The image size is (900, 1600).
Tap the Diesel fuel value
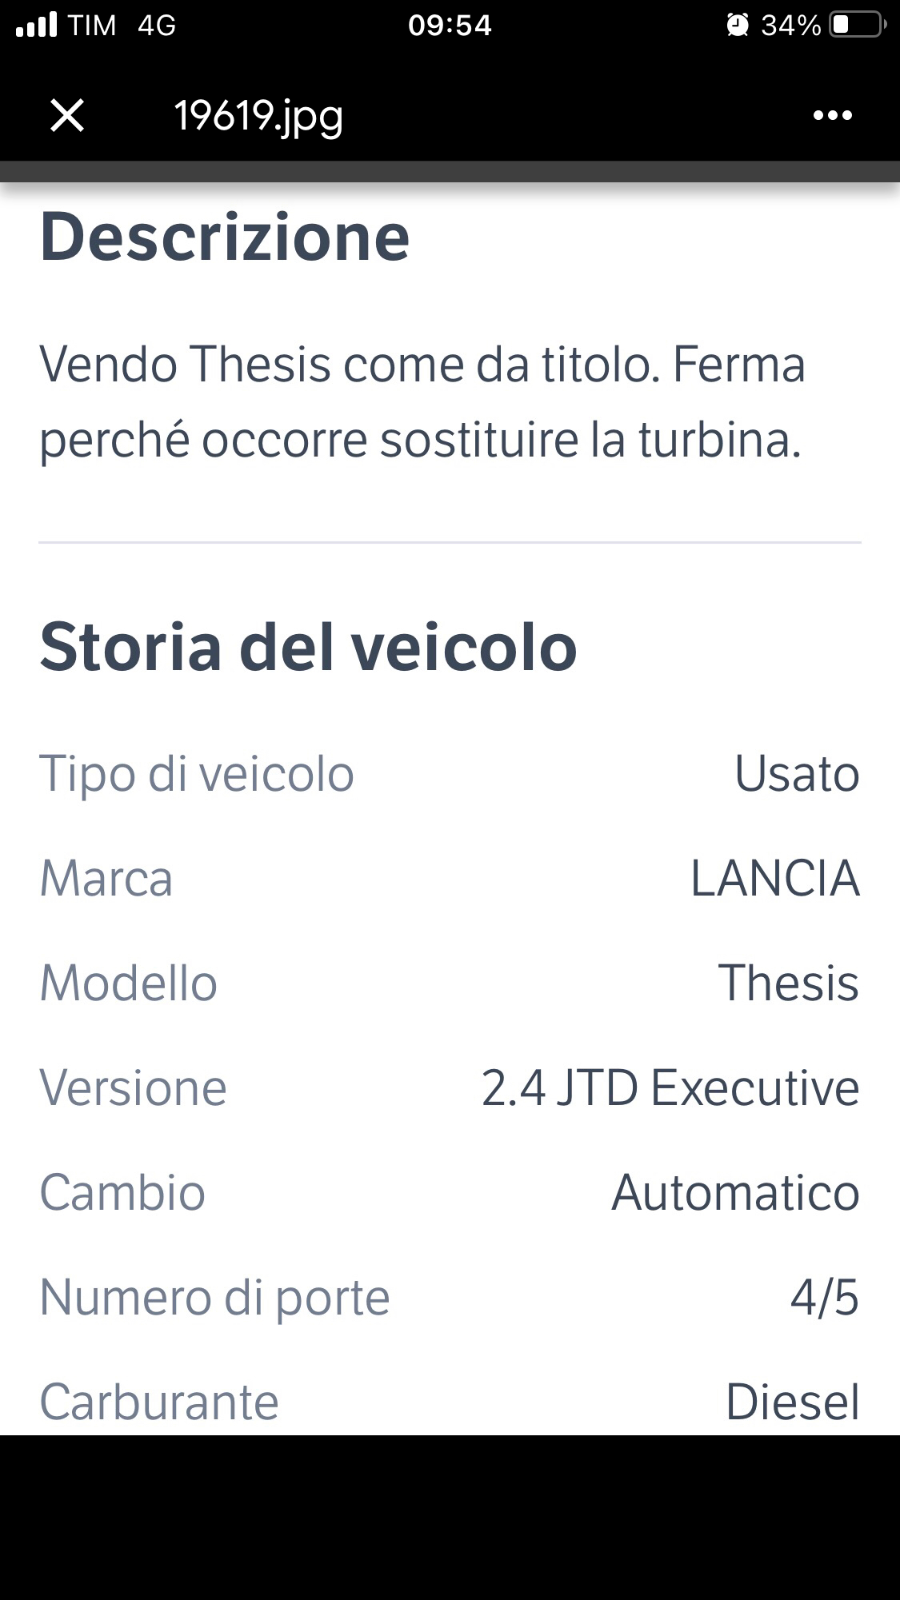point(792,1402)
